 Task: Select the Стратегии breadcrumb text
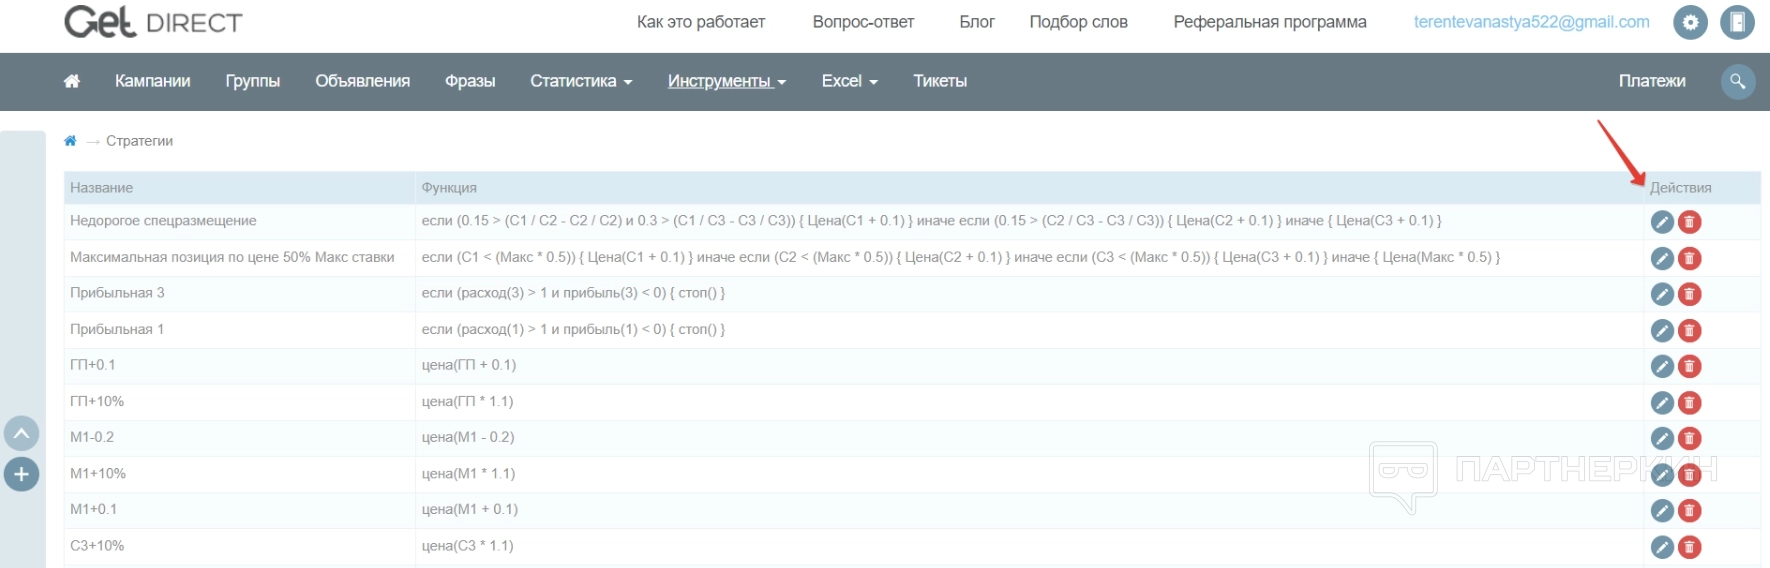click(x=139, y=141)
